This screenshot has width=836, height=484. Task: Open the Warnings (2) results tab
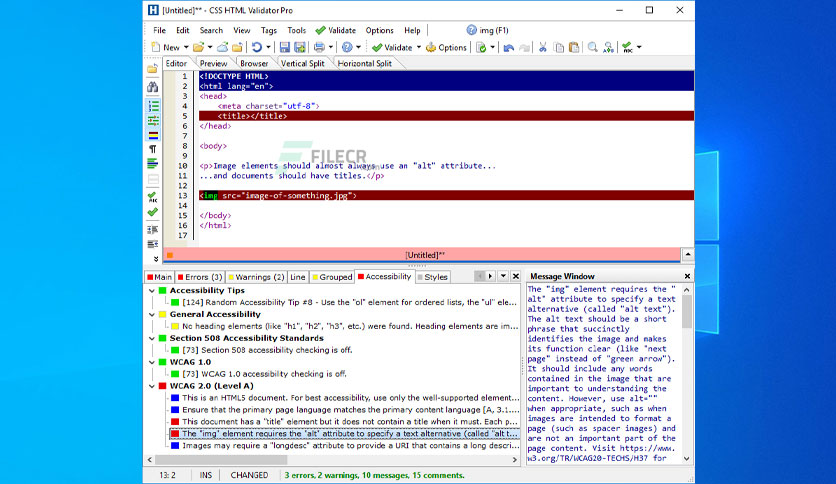(256, 277)
